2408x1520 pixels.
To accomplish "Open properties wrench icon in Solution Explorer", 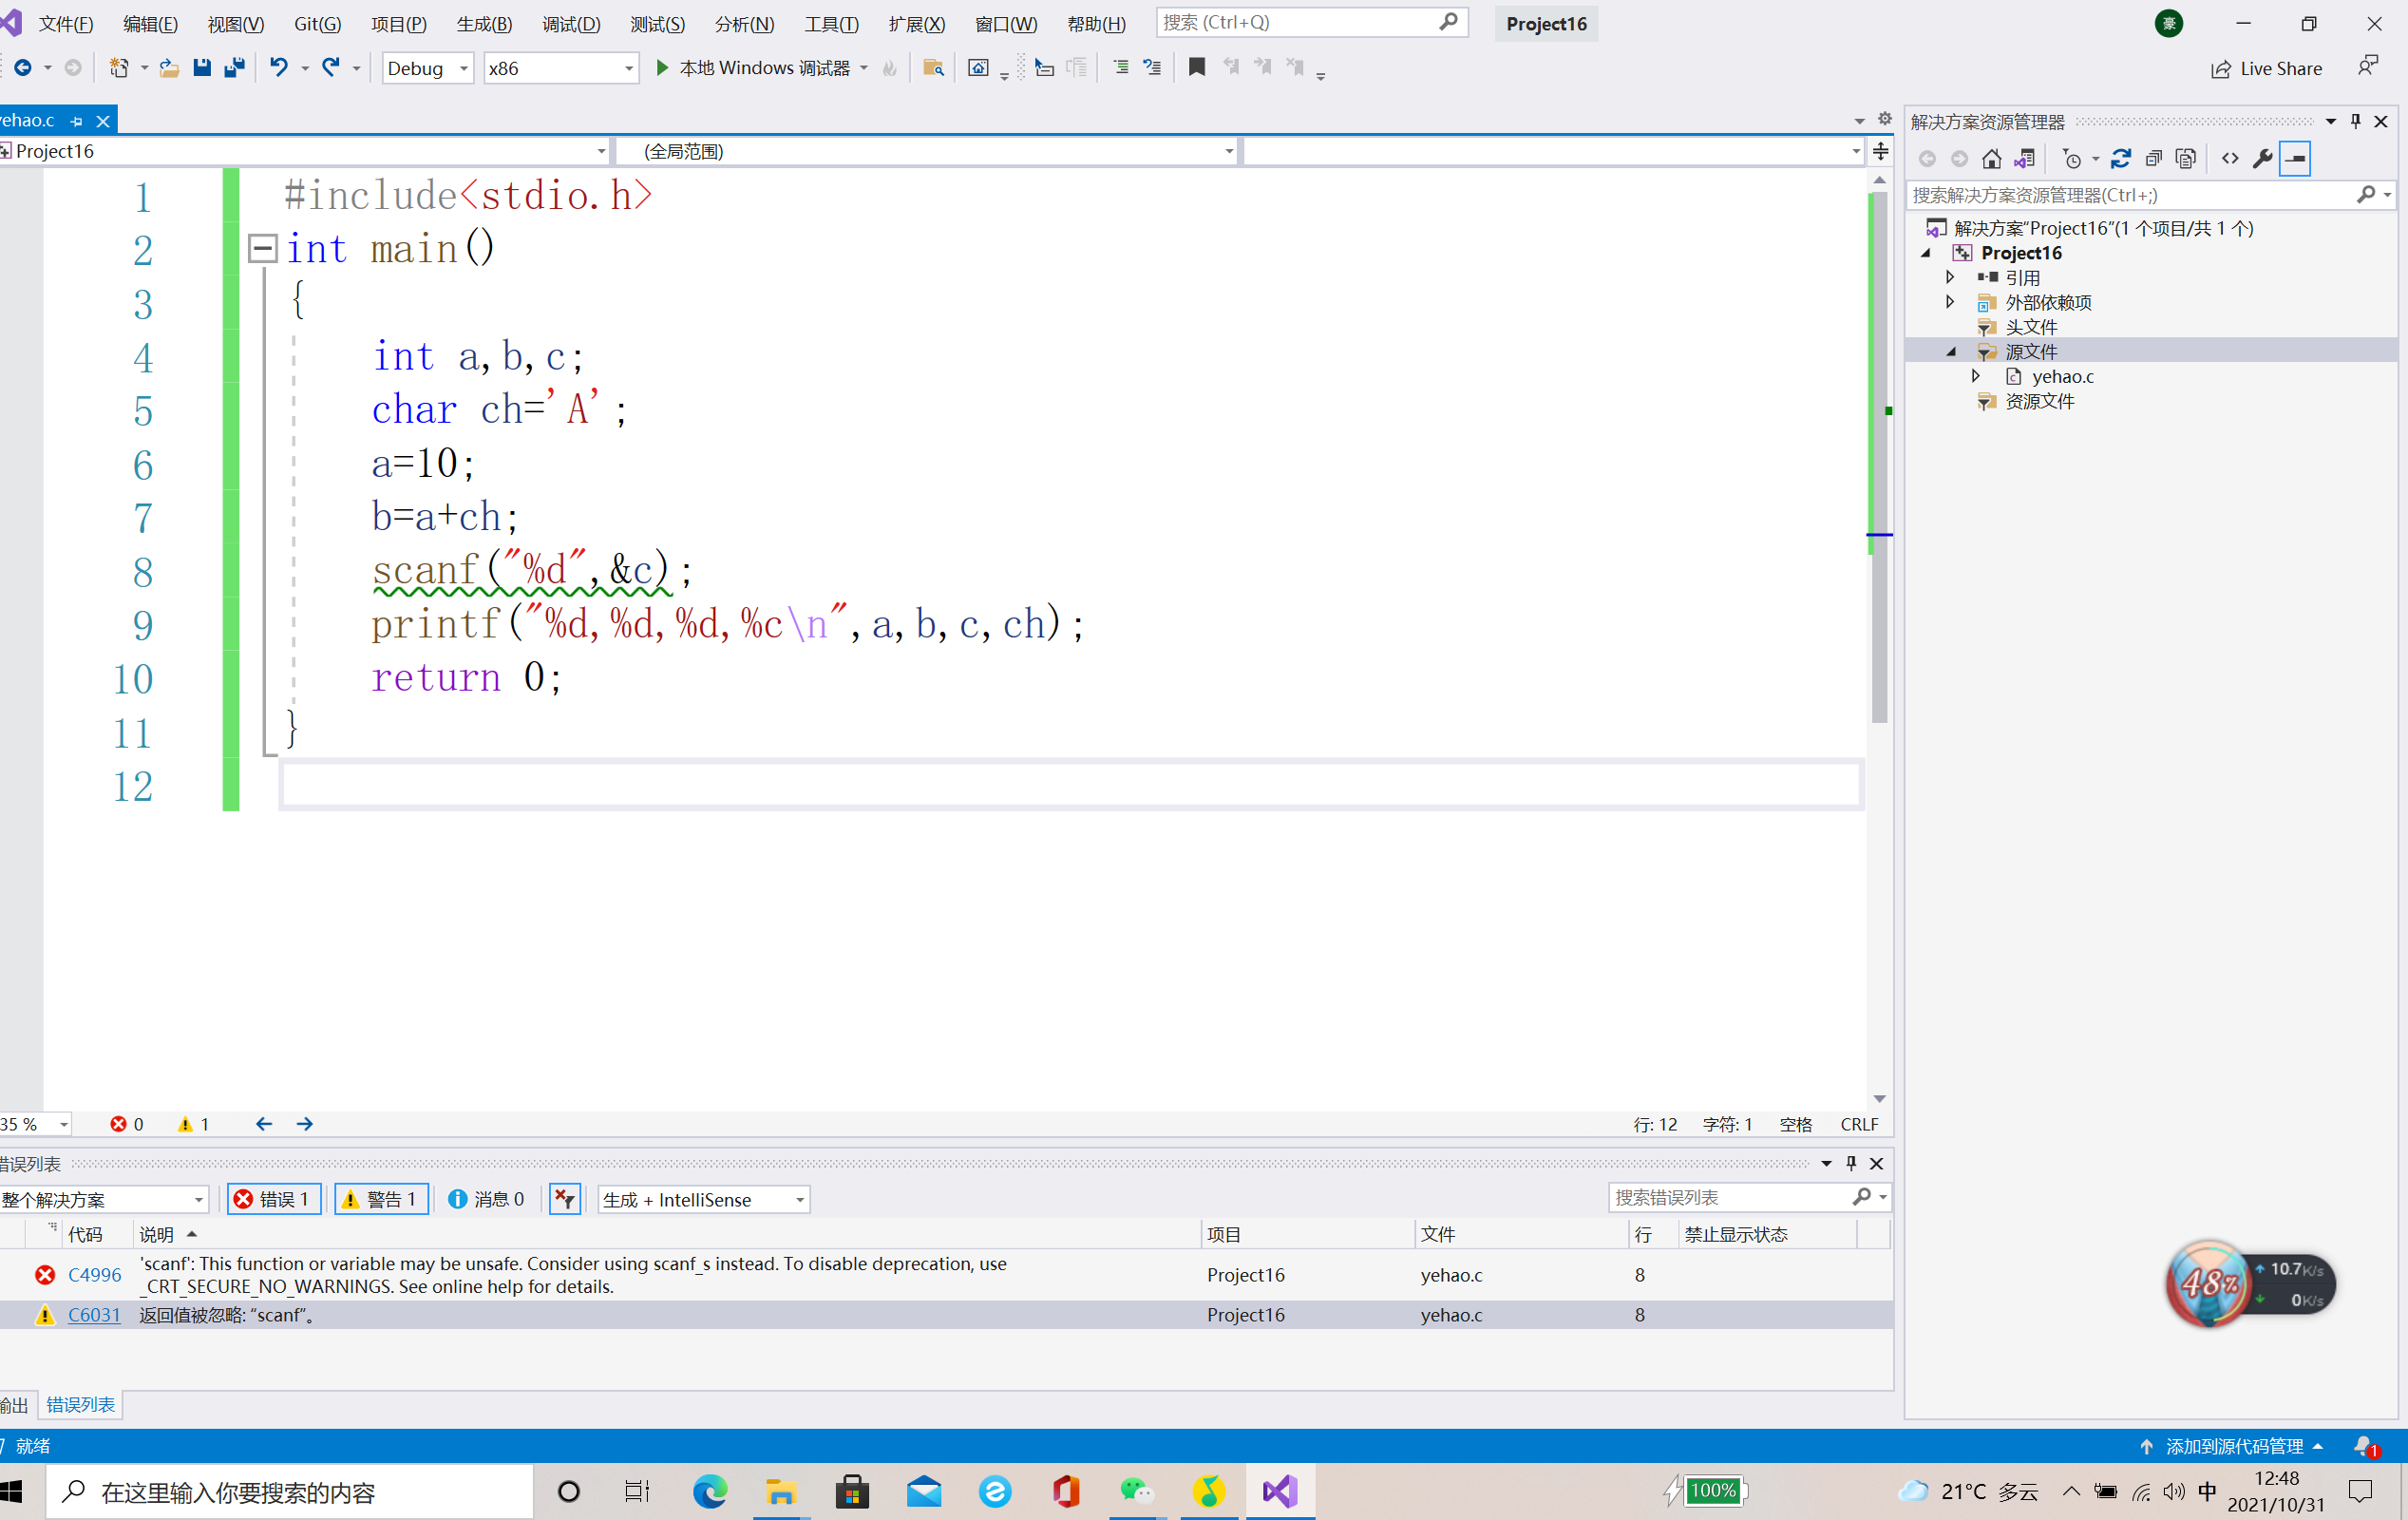I will pos(2262,159).
